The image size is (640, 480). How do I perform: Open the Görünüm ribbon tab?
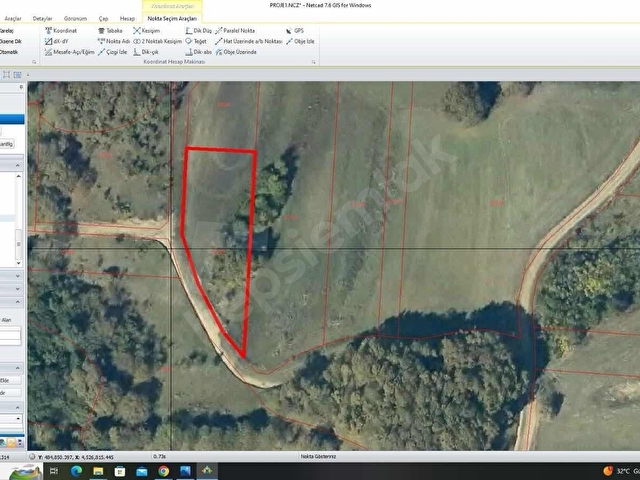[76, 18]
